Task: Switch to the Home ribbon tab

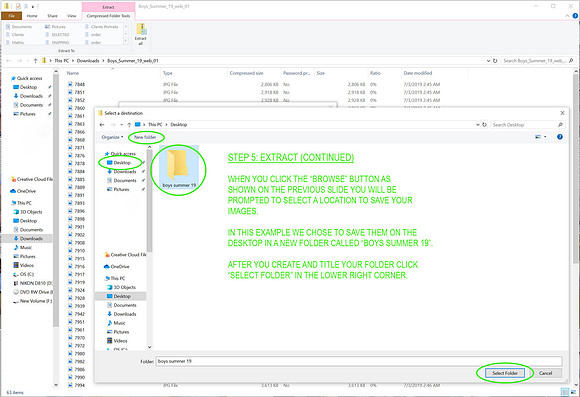Action: click(32, 16)
